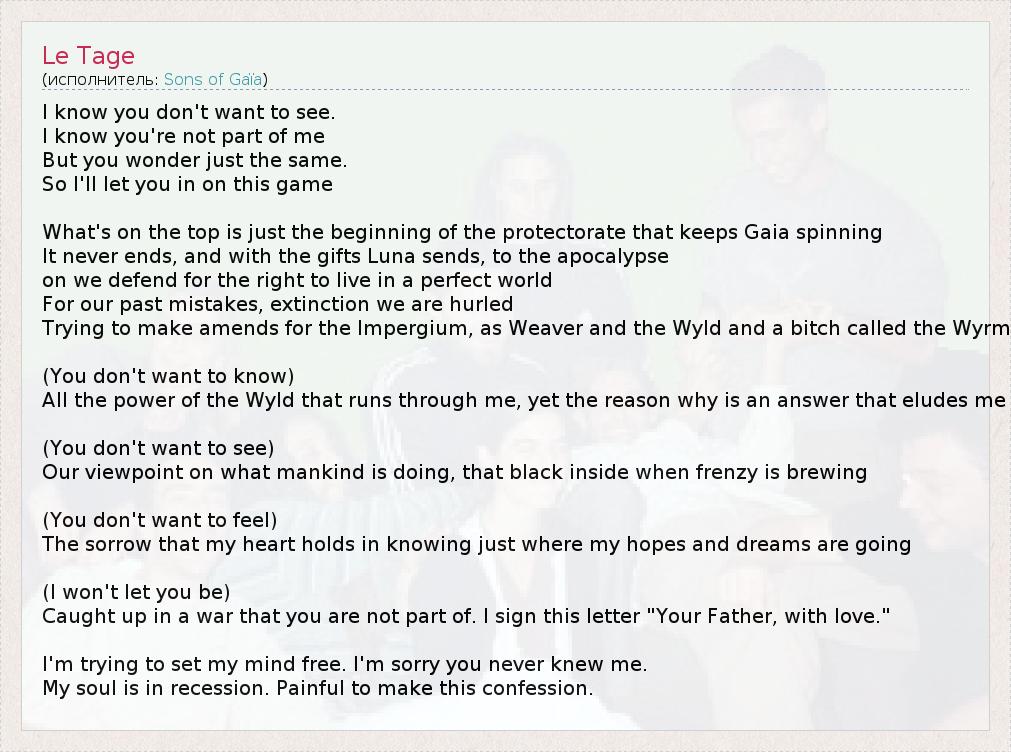The width and height of the screenshot is (1011, 752).
Task: Click the line starting "Our viewpoint on what mankind"
Action: point(454,472)
